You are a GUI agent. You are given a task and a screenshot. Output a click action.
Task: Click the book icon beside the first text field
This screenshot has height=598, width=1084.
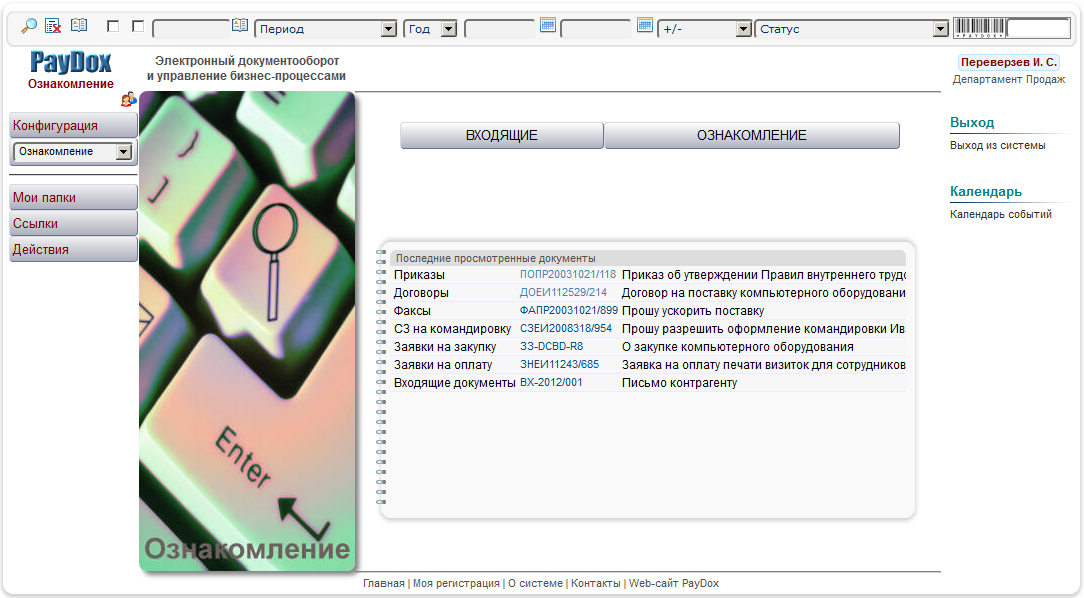(240, 26)
